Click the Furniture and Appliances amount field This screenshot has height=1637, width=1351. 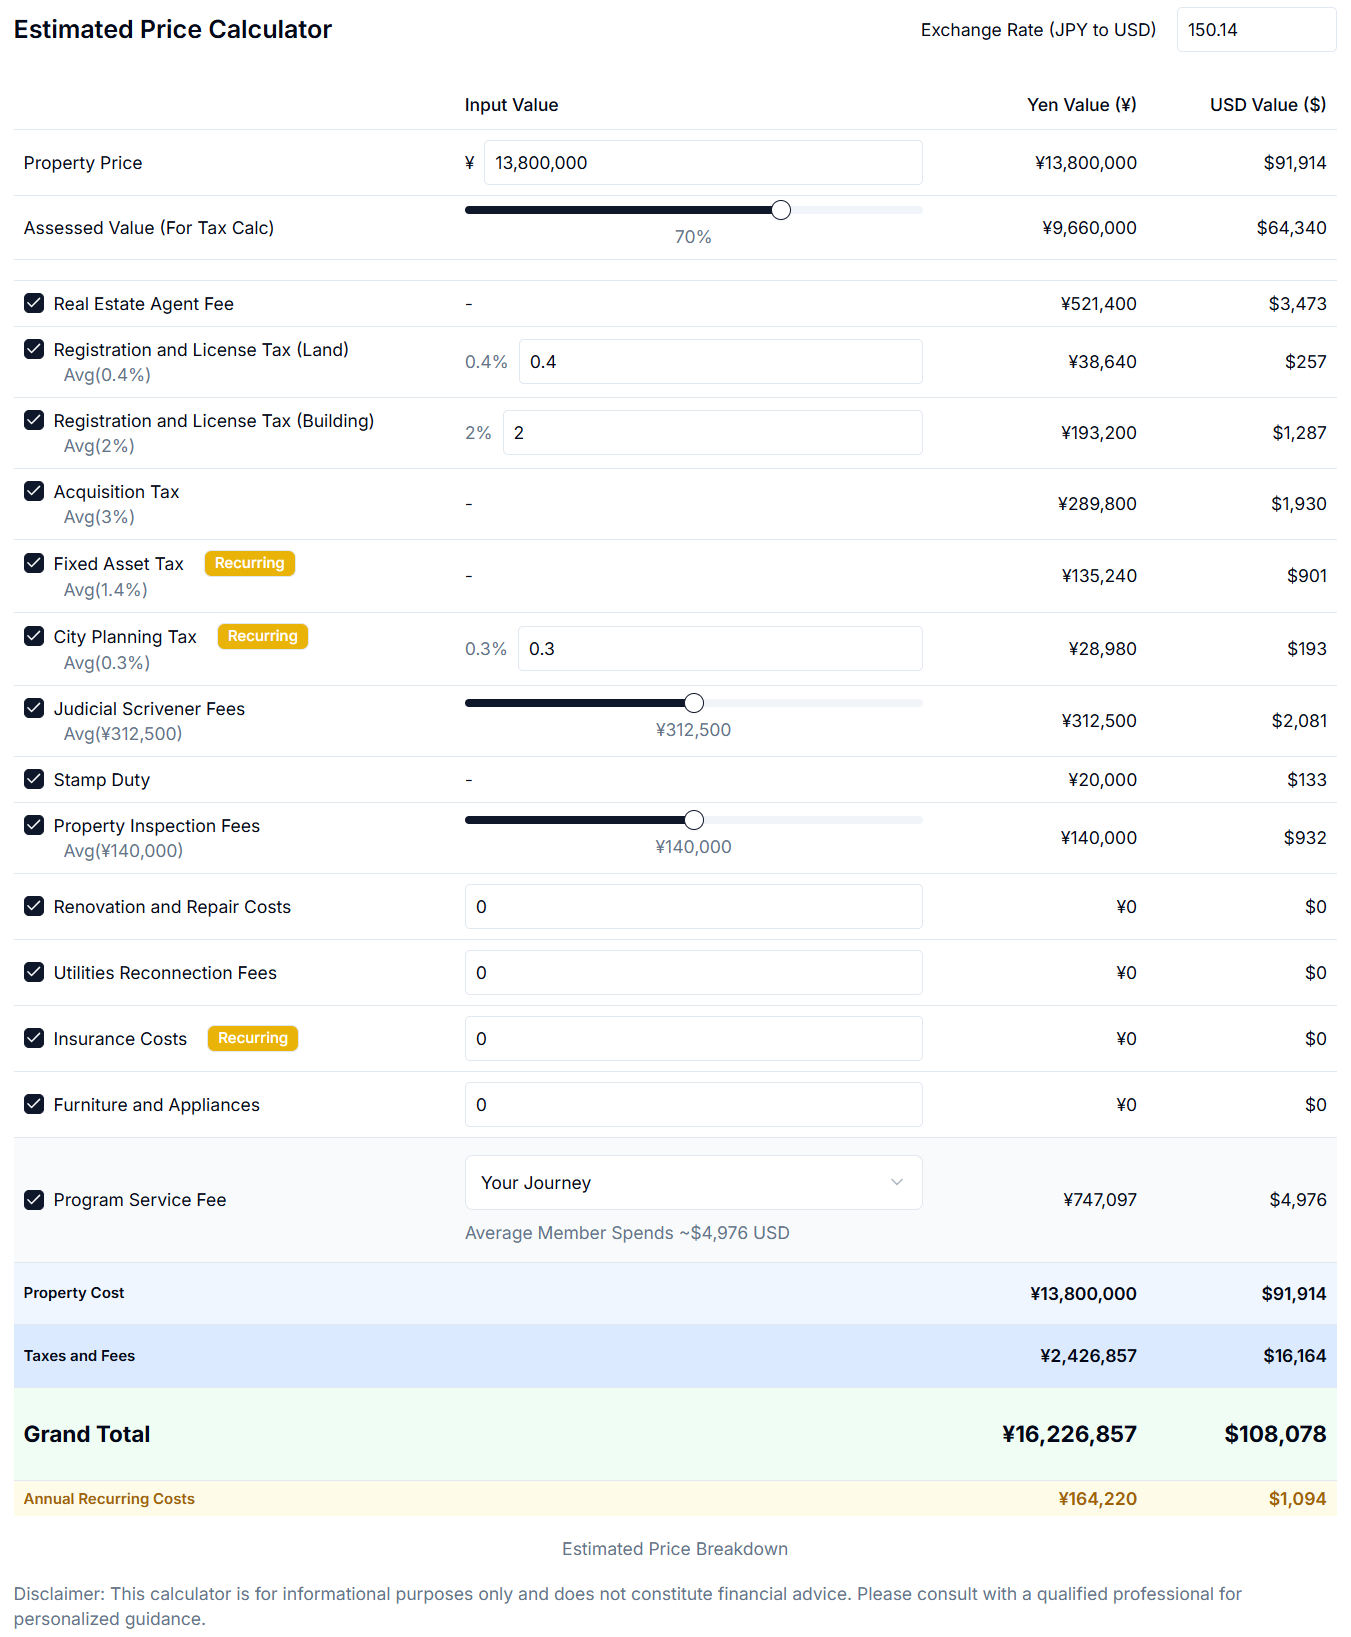[693, 1105]
